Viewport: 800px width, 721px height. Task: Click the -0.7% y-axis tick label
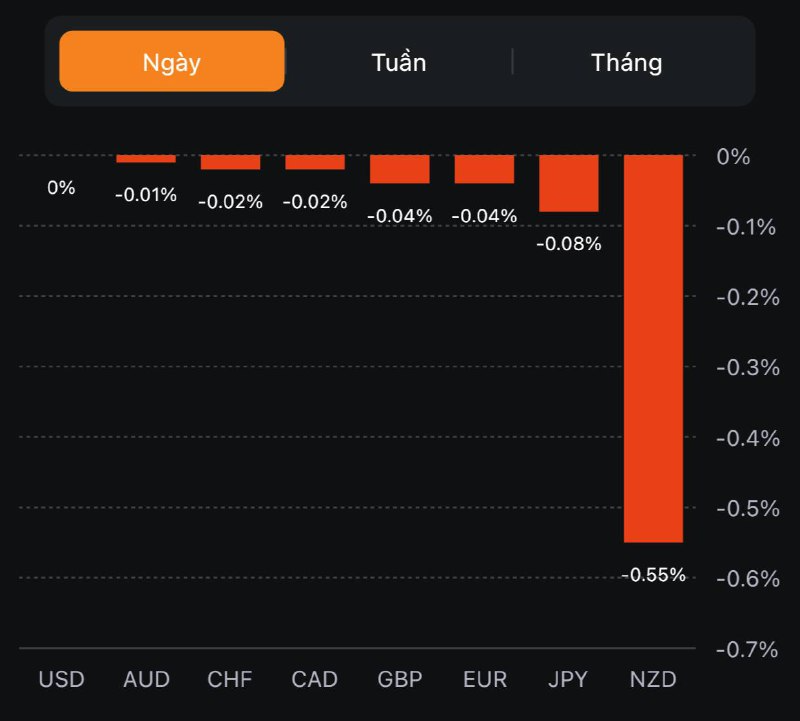pos(746,649)
